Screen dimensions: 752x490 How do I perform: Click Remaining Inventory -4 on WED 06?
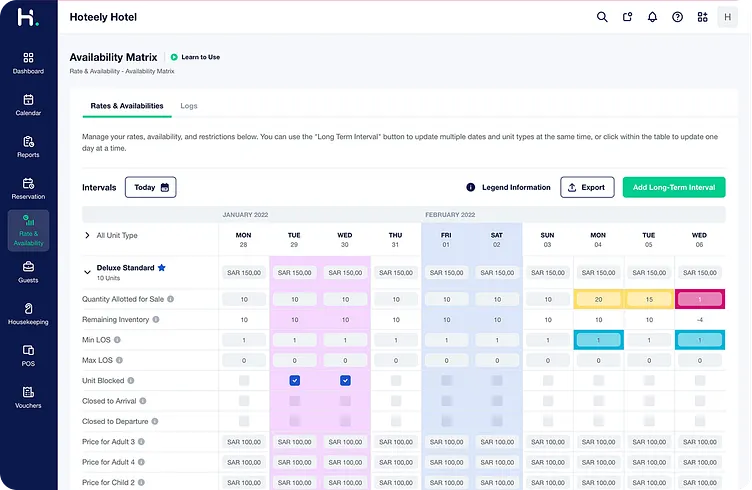click(x=700, y=320)
